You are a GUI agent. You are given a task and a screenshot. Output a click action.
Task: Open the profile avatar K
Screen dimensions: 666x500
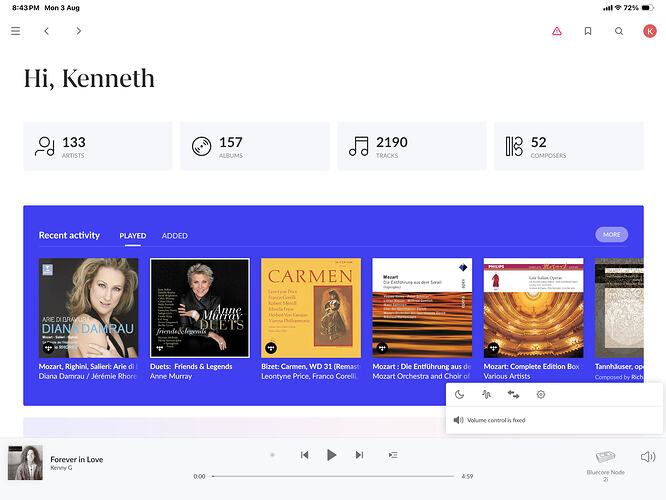[649, 31]
